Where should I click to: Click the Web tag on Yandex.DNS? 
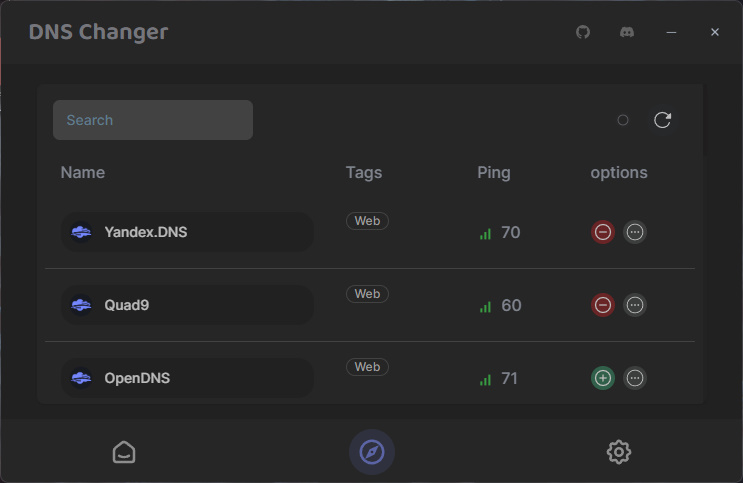click(x=367, y=221)
